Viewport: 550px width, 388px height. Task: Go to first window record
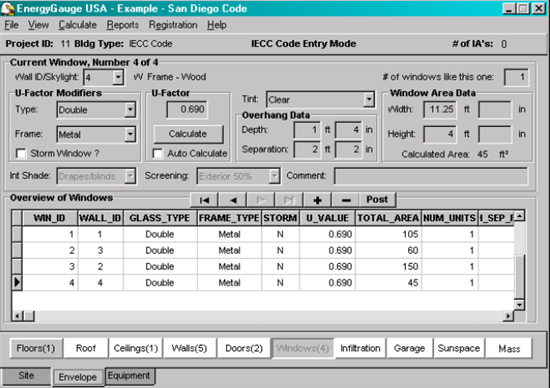(x=204, y=200)
